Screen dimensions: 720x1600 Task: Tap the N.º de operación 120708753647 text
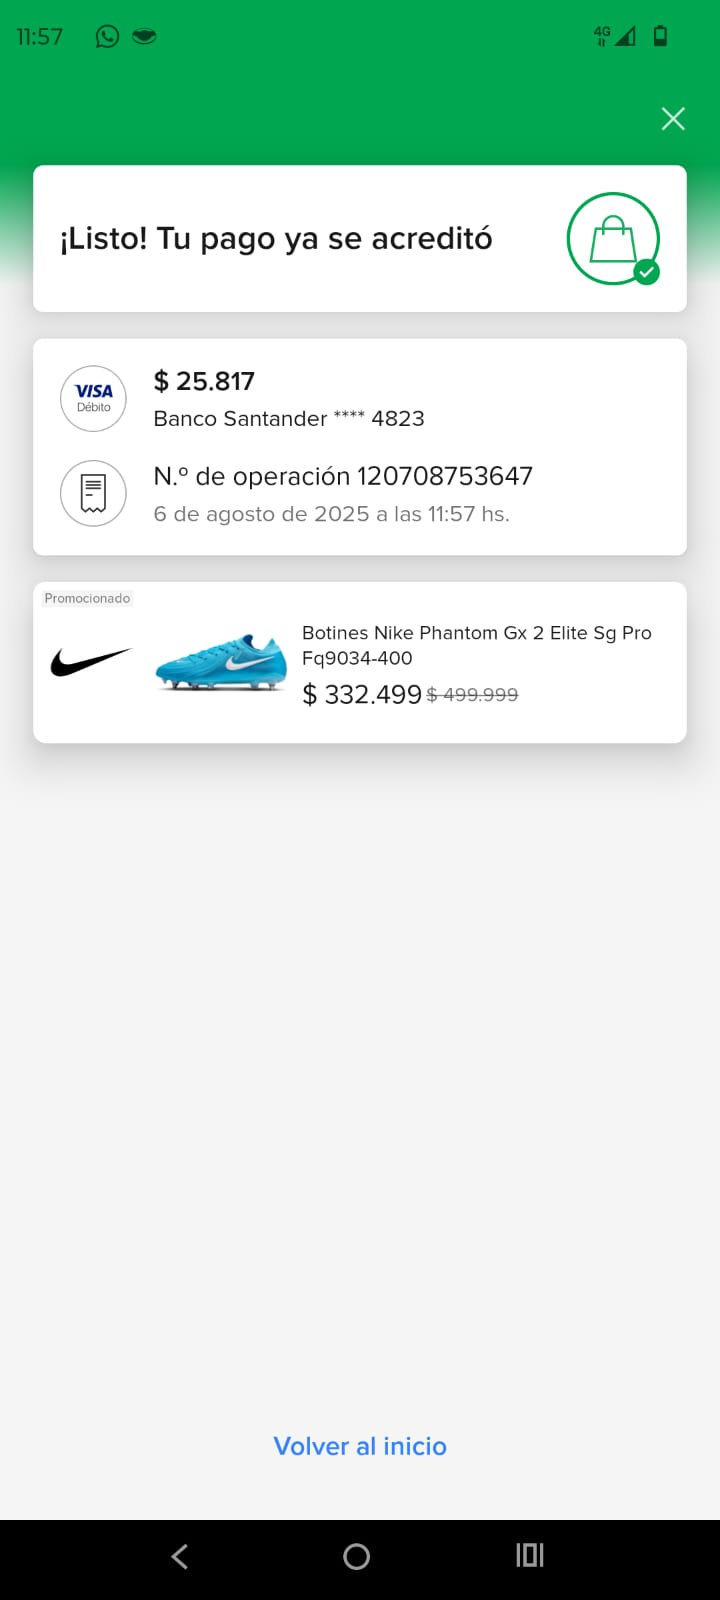(x=343, y=476)
